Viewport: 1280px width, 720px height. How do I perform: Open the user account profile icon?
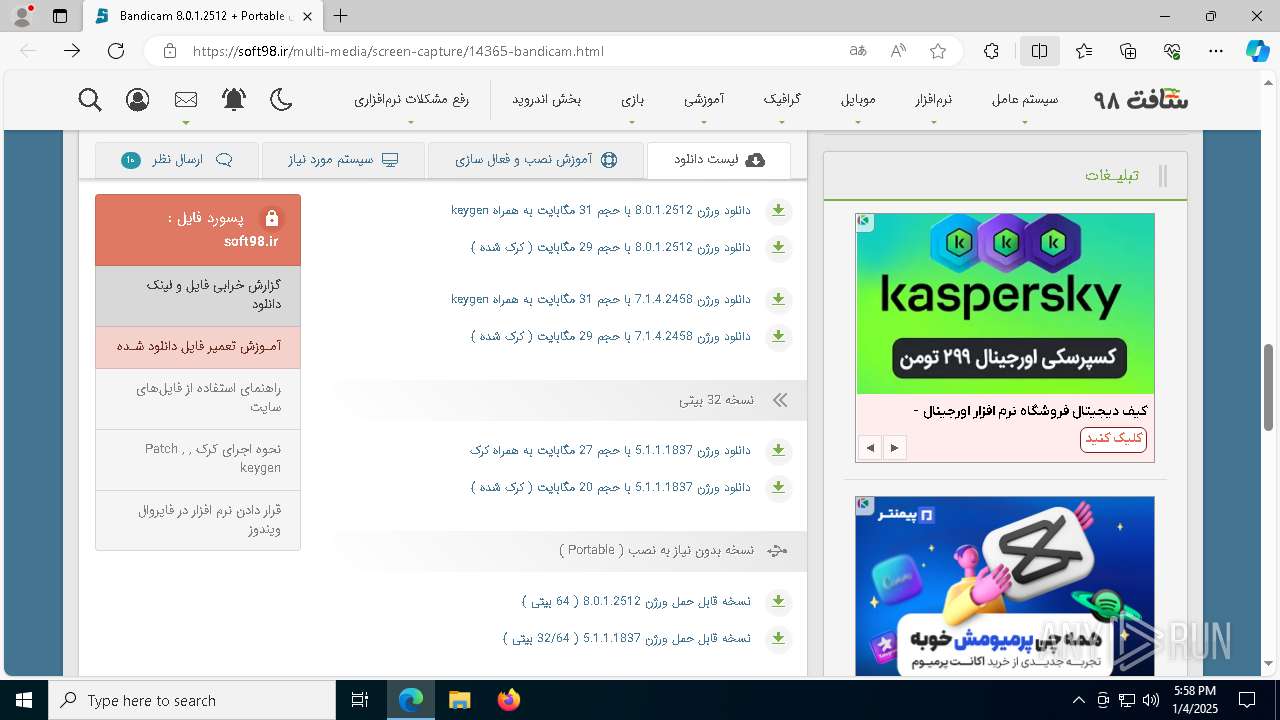point(138,100)
